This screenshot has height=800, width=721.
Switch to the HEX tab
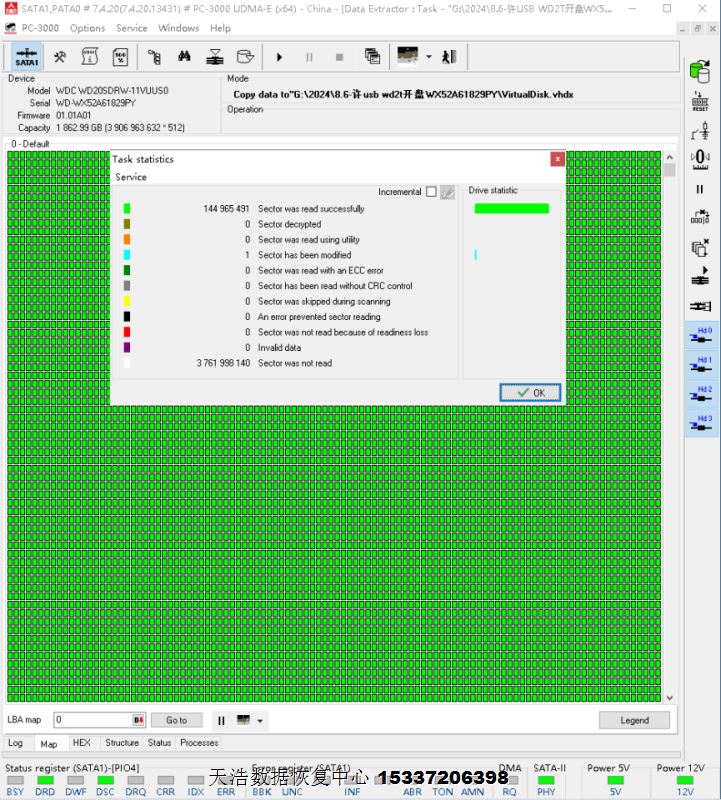pos(81,743)
